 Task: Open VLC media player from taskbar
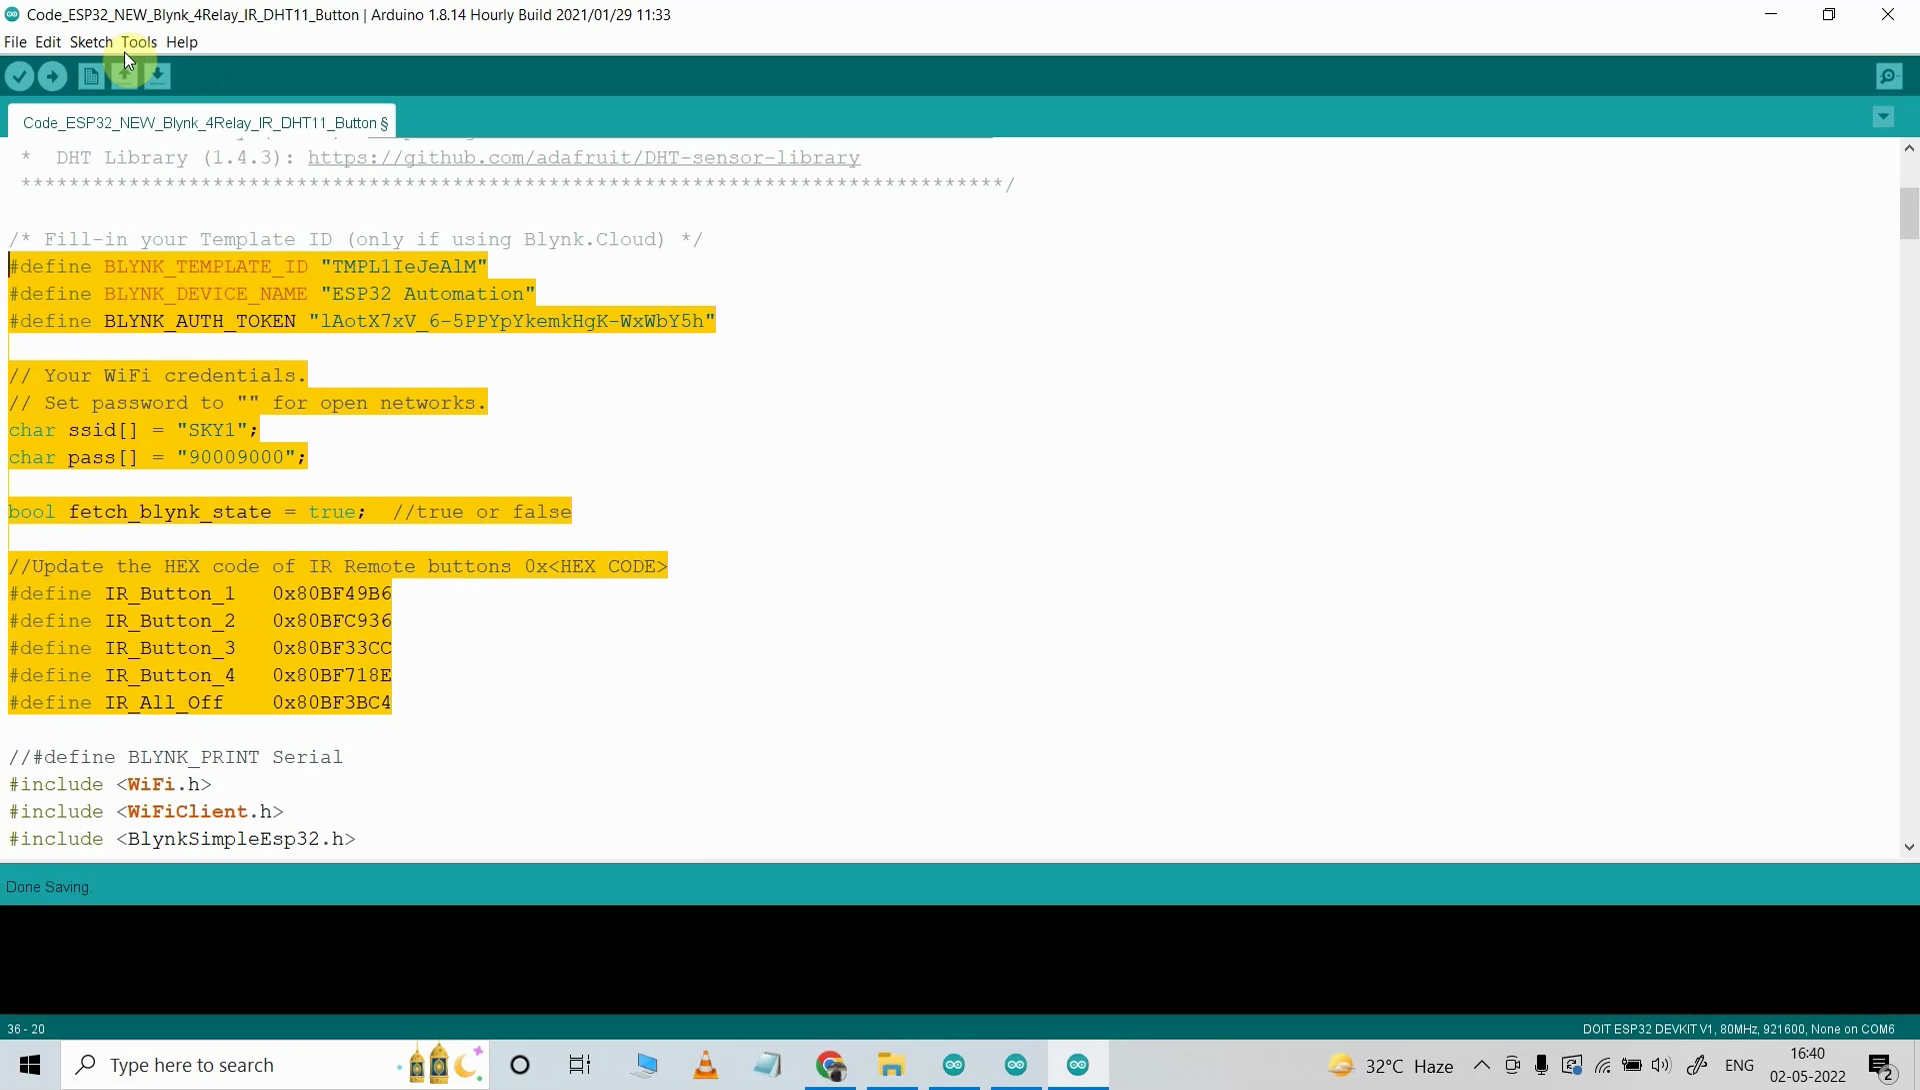(706, 1065)
